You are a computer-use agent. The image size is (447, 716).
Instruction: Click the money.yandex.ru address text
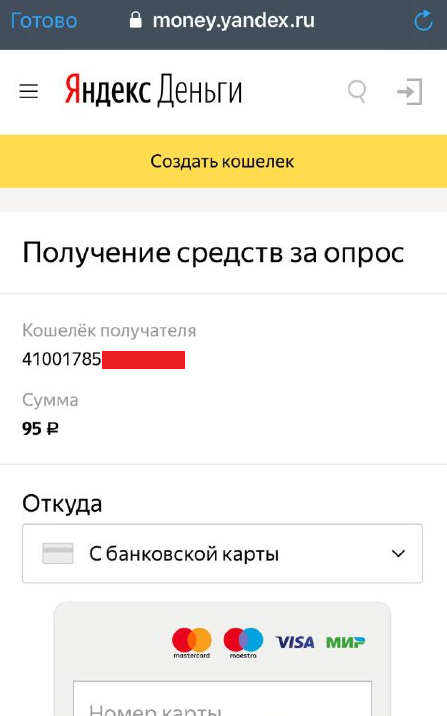point(233,21)
